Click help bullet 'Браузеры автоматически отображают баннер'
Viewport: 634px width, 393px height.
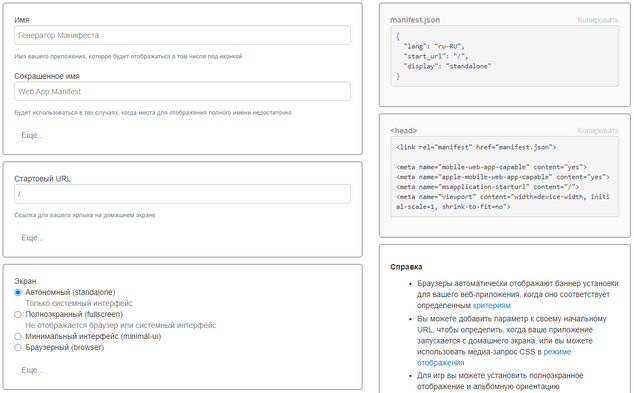point(518,294)
